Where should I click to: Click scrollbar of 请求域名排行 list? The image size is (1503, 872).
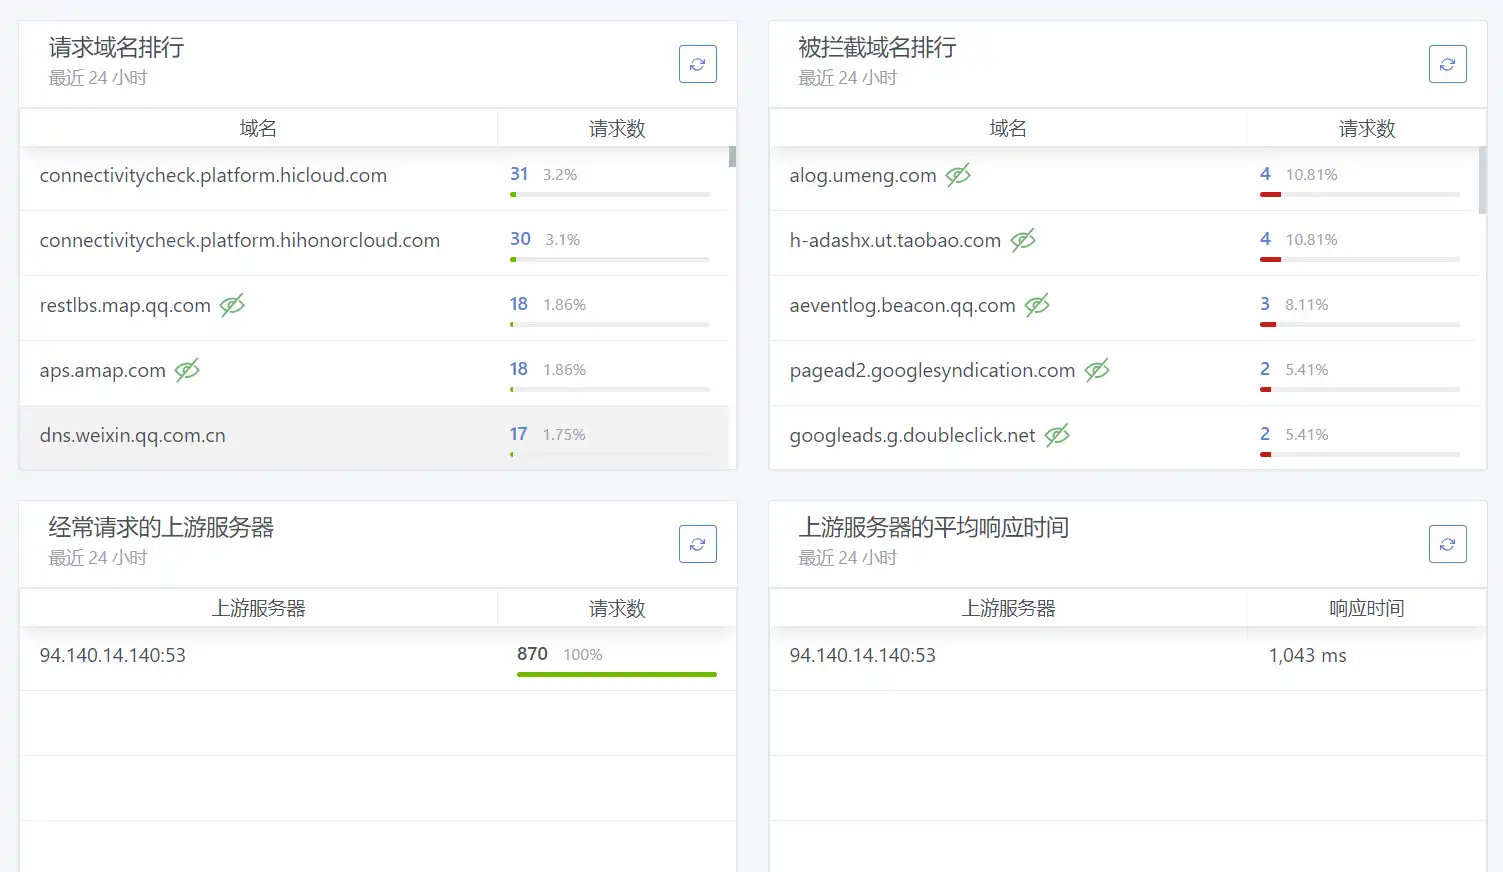[x=732, y=157]
